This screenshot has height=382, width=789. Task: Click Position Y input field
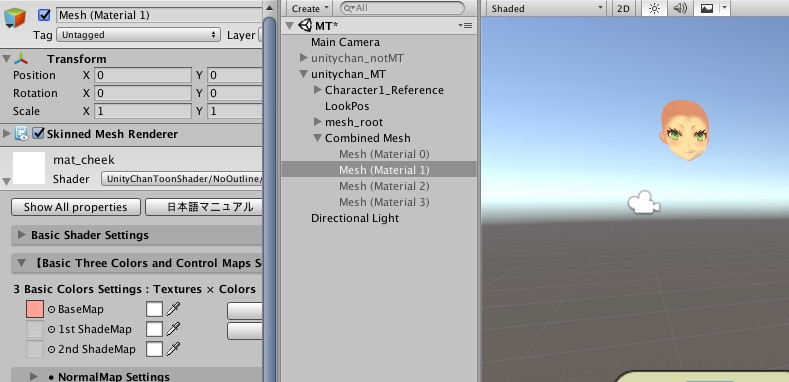pos(235,75)
